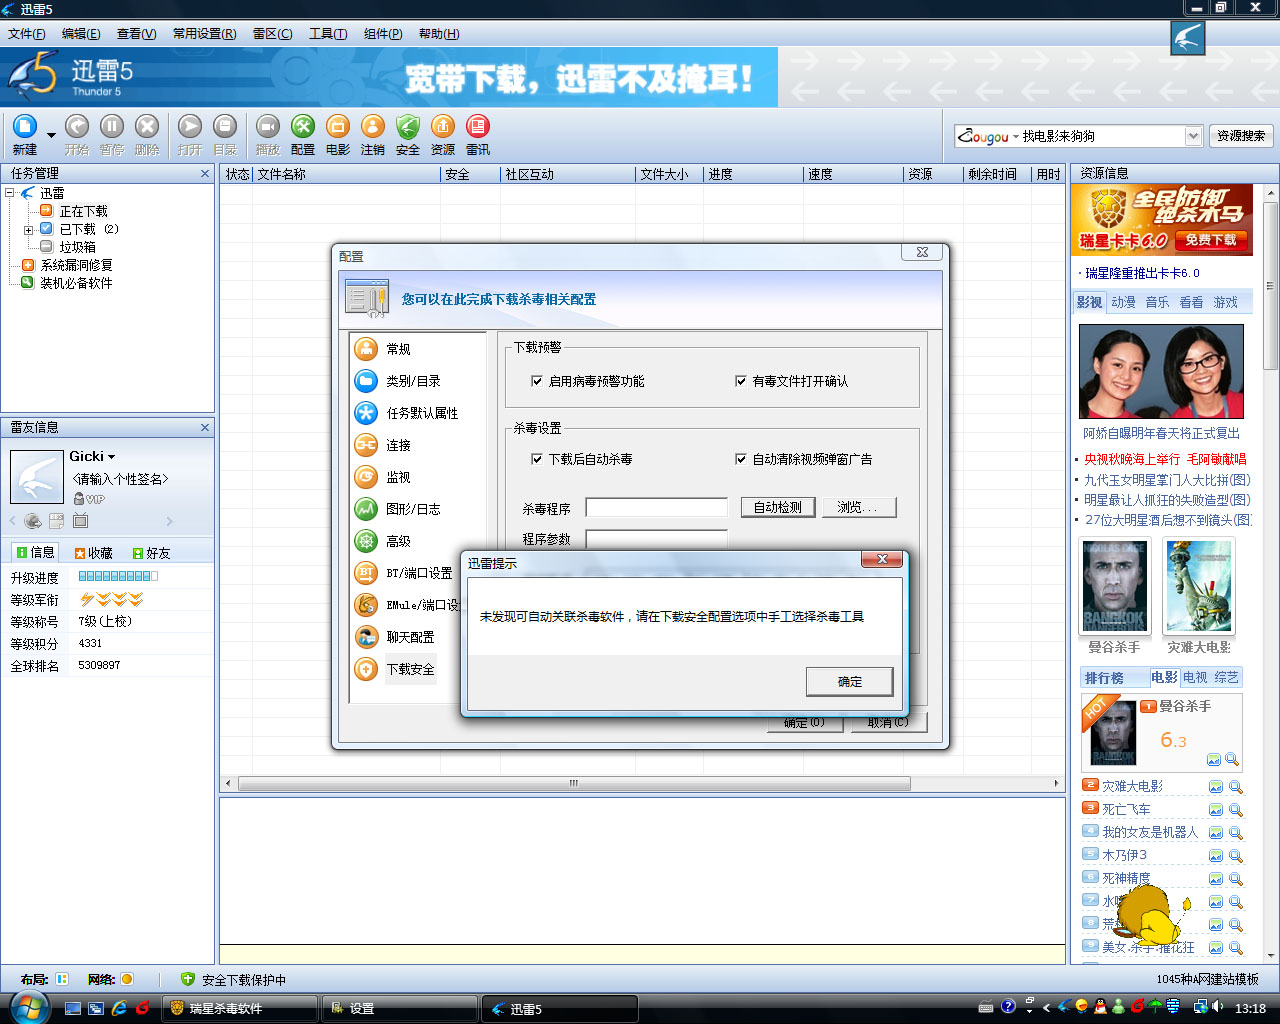Open the Gougou search box dropdown arrow
The width and height of the screenshot is (1280, 1024).
[1193, 136]
